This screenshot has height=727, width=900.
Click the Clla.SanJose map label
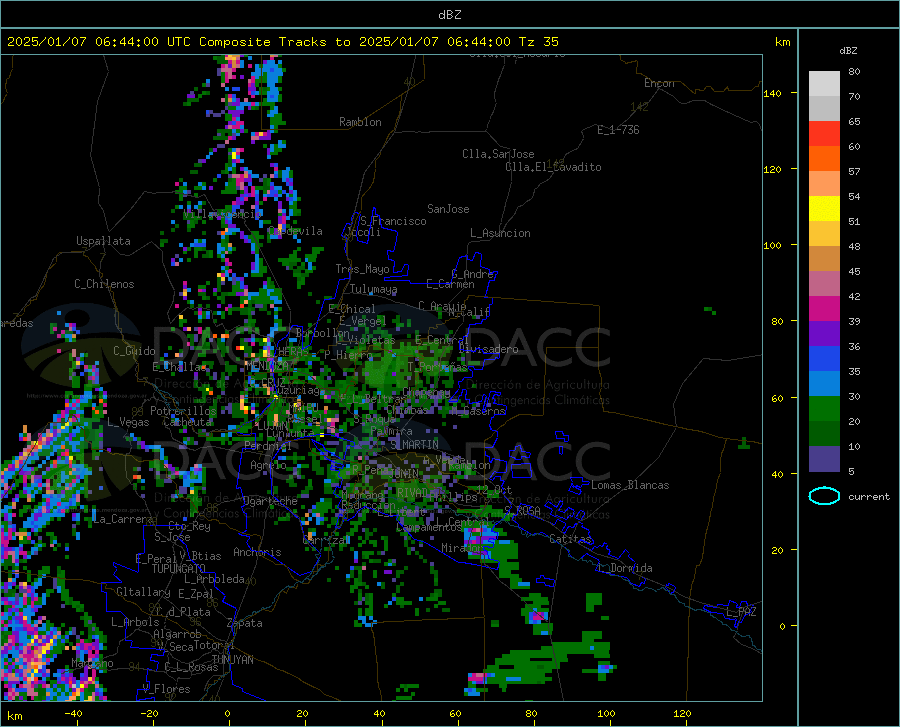coord(498,154)
